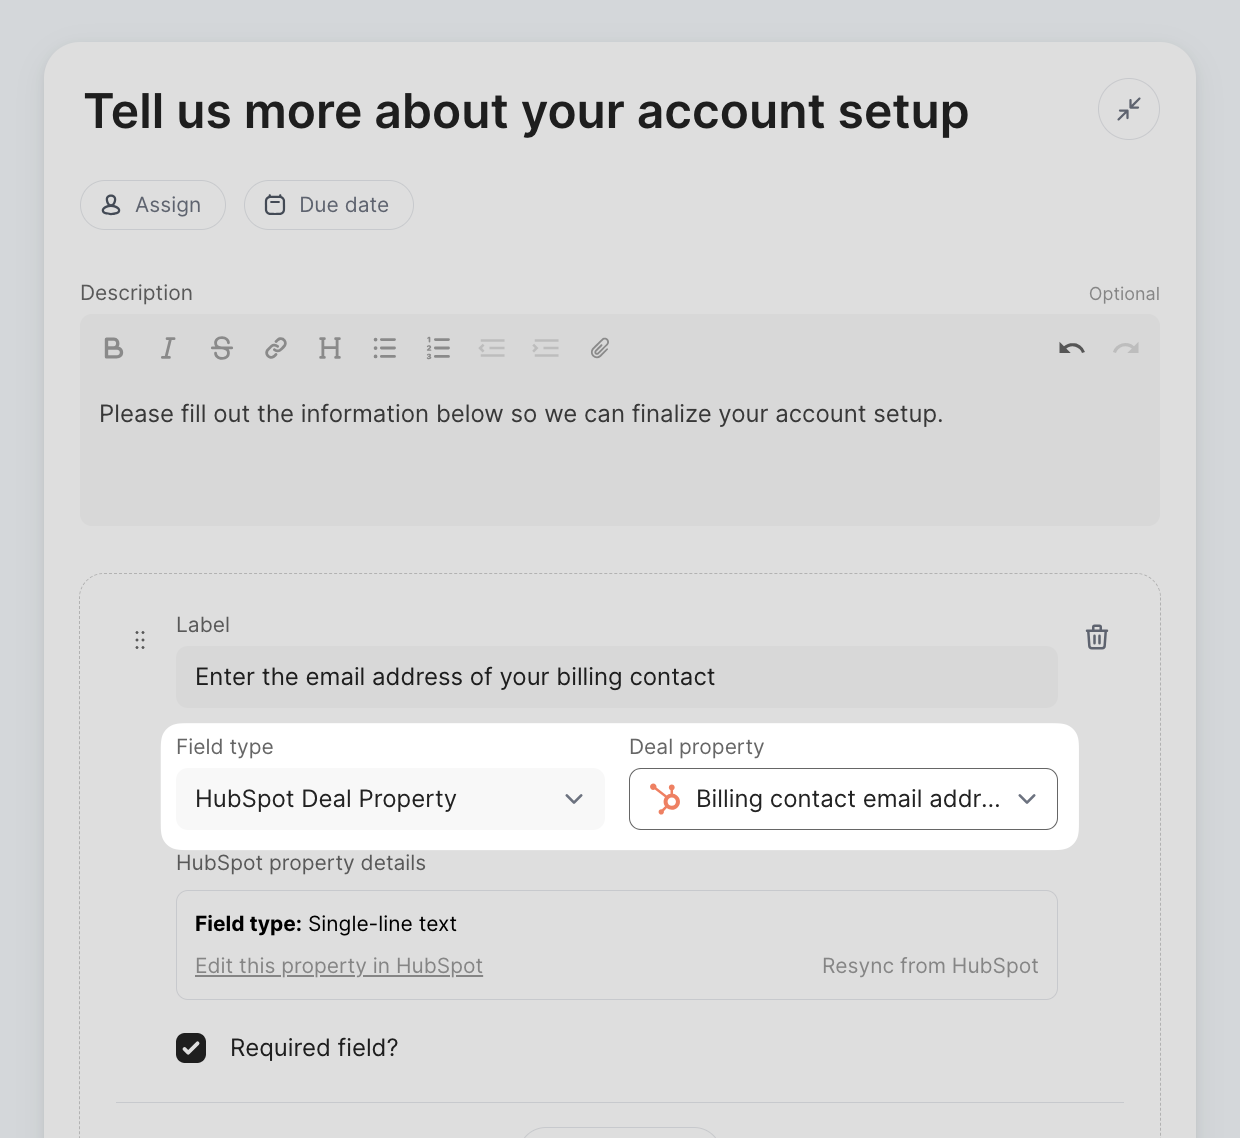Screen dimensions: 1240x1138
Task: Open the Field type dropdown
Action: 390,799
